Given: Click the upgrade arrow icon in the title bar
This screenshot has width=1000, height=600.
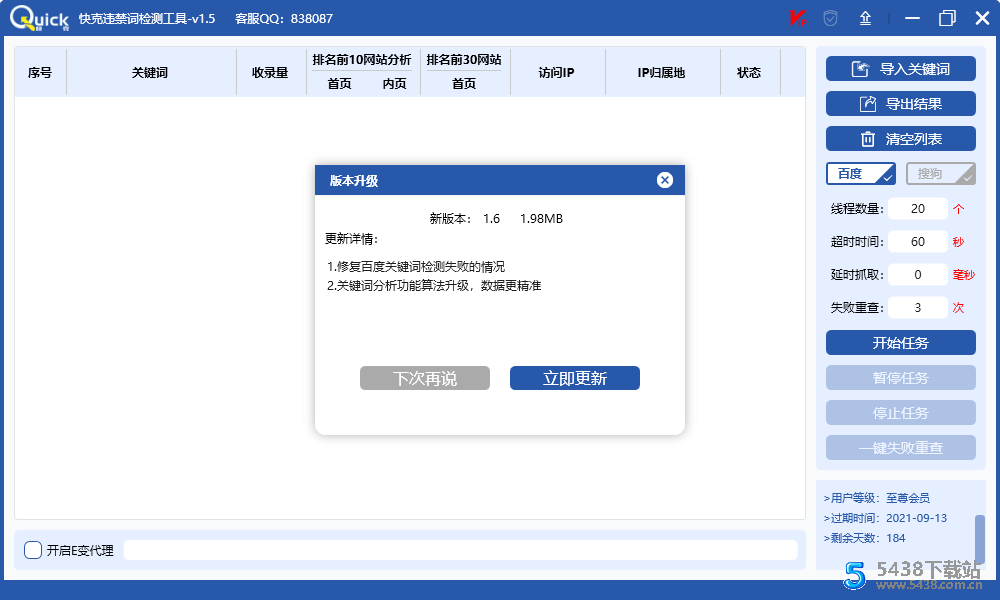Looking at the screenshot, I should 865,17.
